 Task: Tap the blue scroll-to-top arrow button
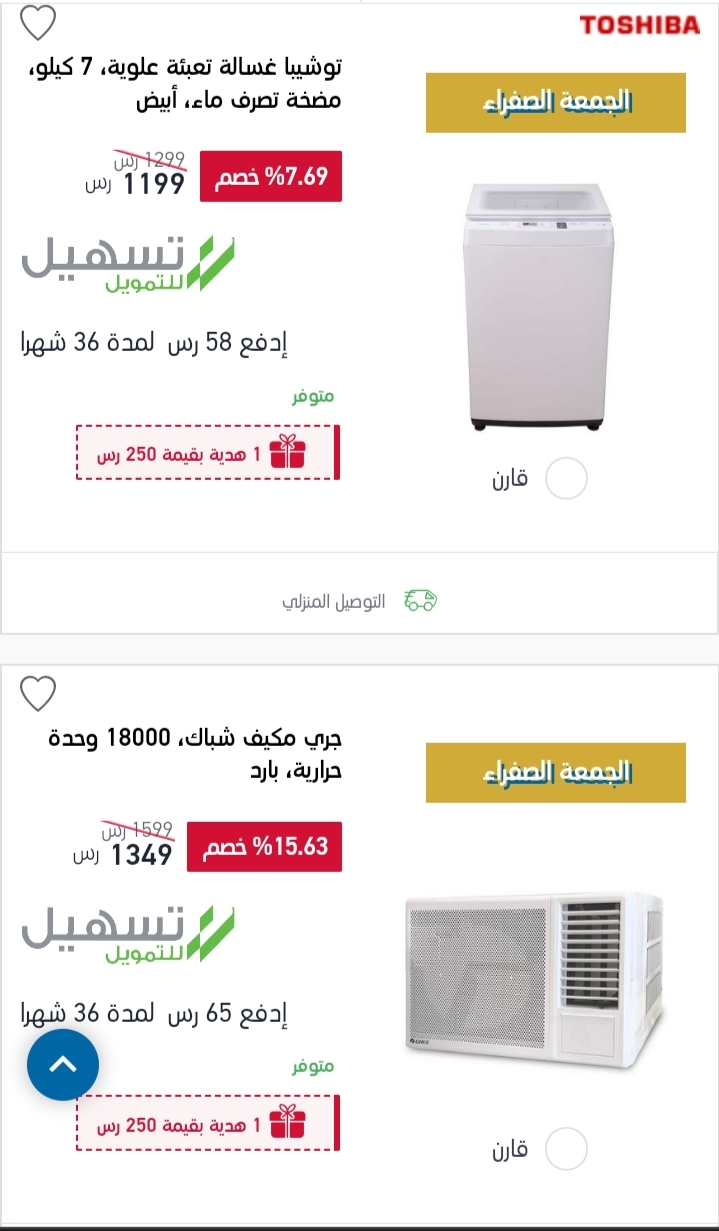click(63, 1064)
